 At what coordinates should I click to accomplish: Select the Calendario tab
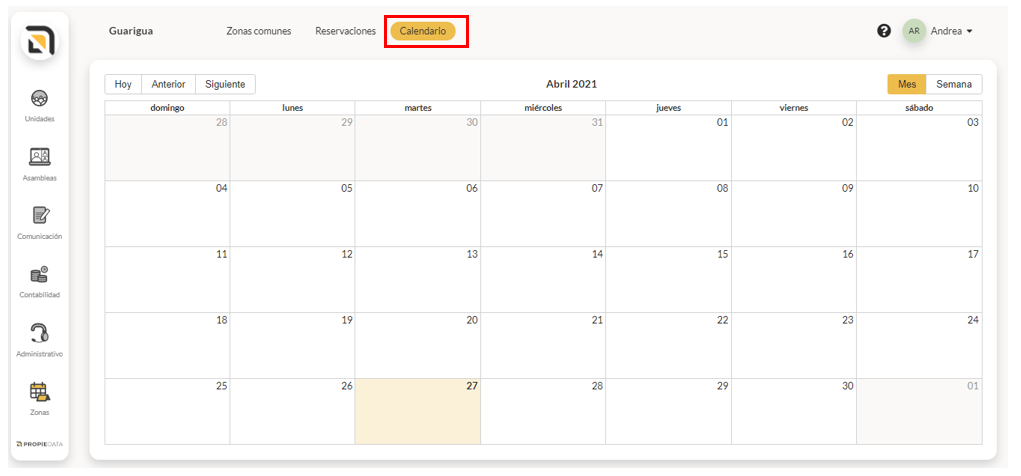click(x=423, y=31)
